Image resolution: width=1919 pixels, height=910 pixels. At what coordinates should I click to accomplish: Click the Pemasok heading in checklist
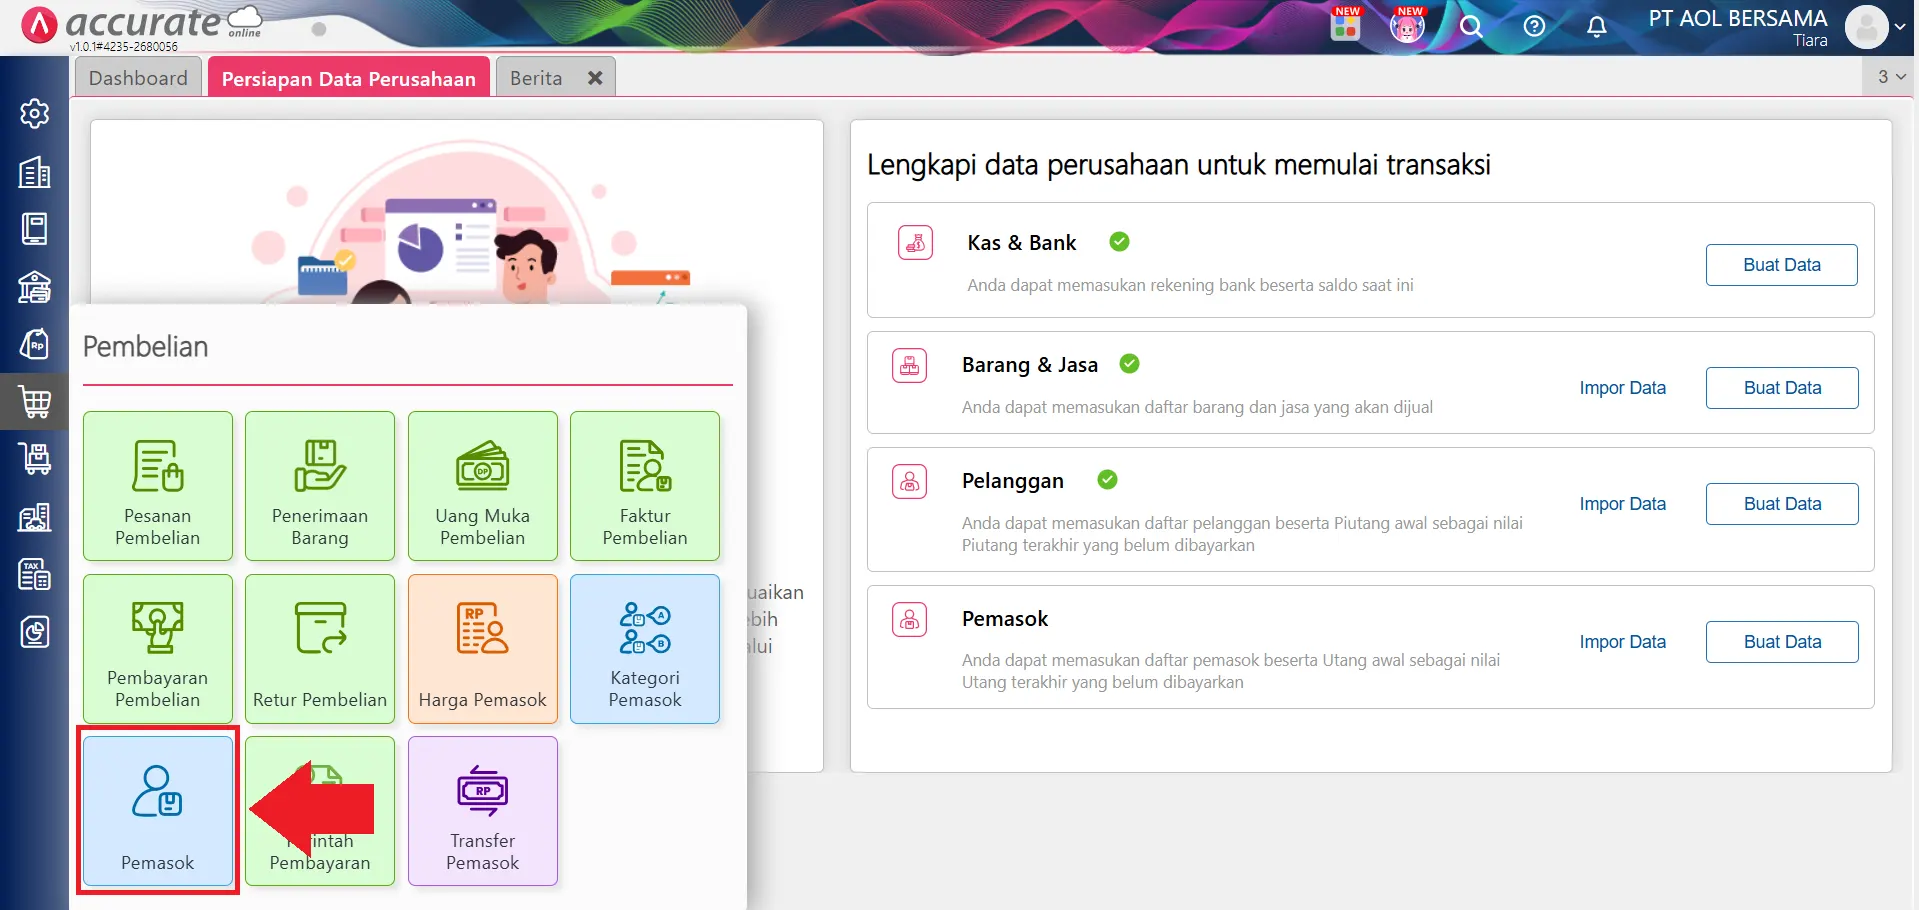[1005, 619]
